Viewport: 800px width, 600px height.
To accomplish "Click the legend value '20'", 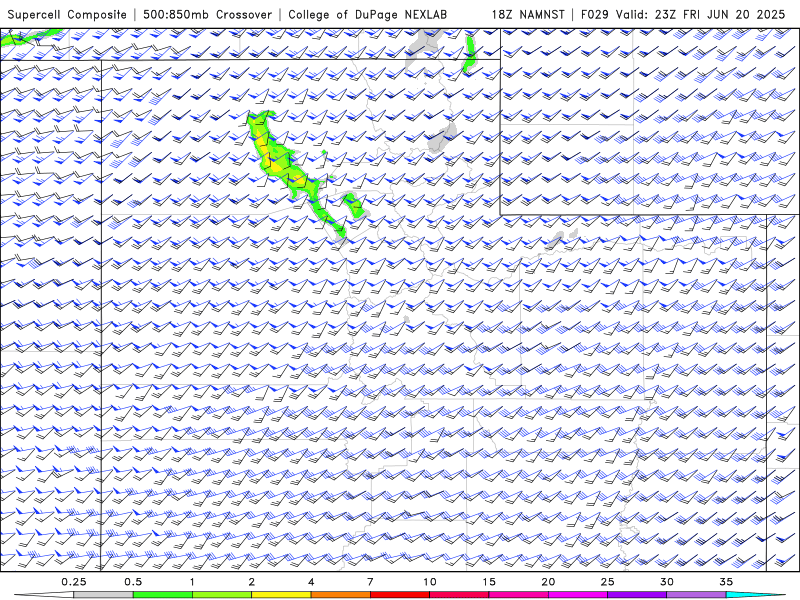I will point(548,582).
